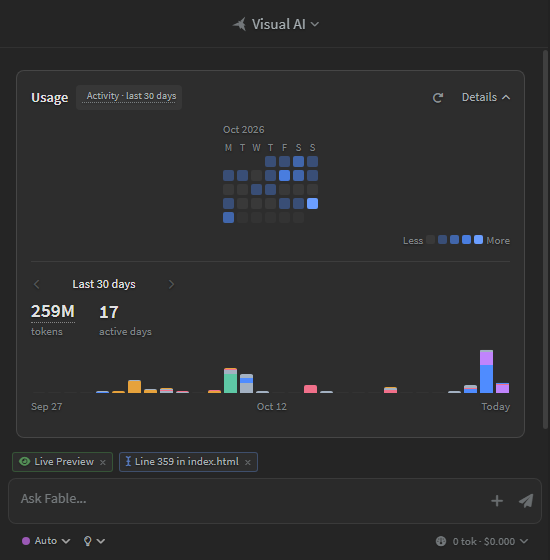Select the brightest heatmap cell on Sunday
The height and width of the screenshot is (560, 550).
point(312,204)
